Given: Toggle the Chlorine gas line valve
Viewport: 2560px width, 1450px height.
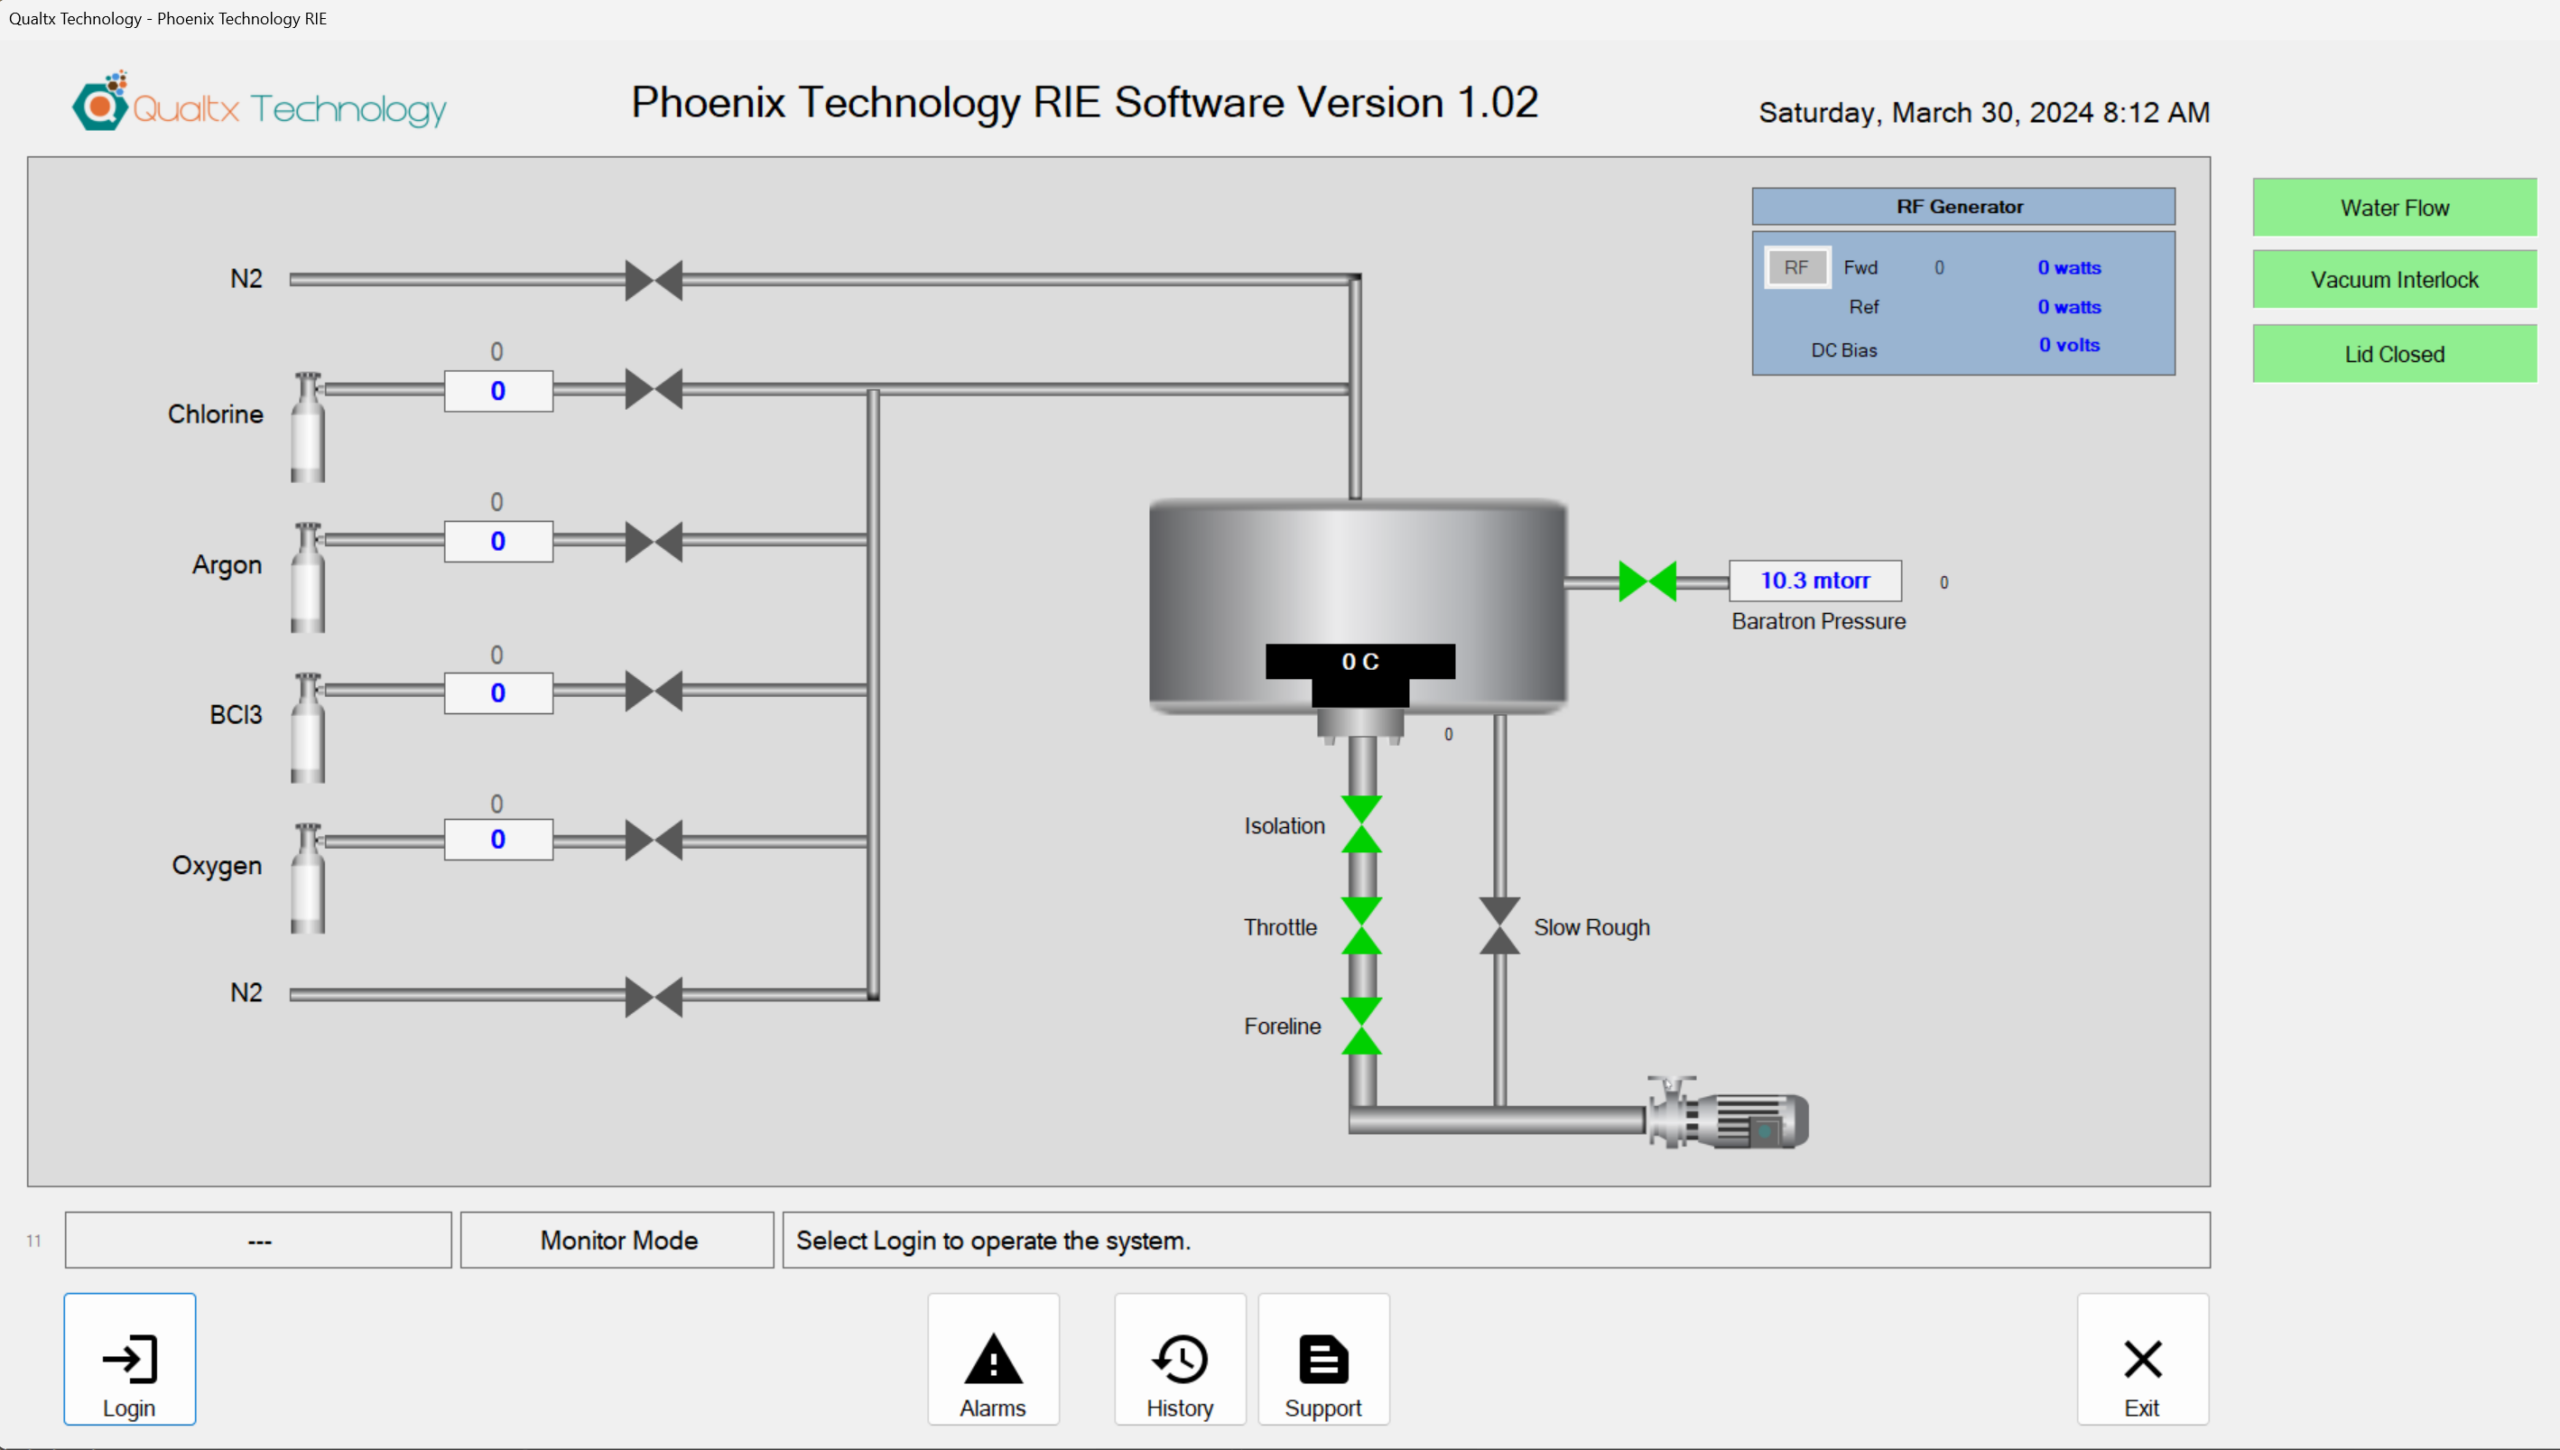Looking at the screenshot, I should [654, 389].
